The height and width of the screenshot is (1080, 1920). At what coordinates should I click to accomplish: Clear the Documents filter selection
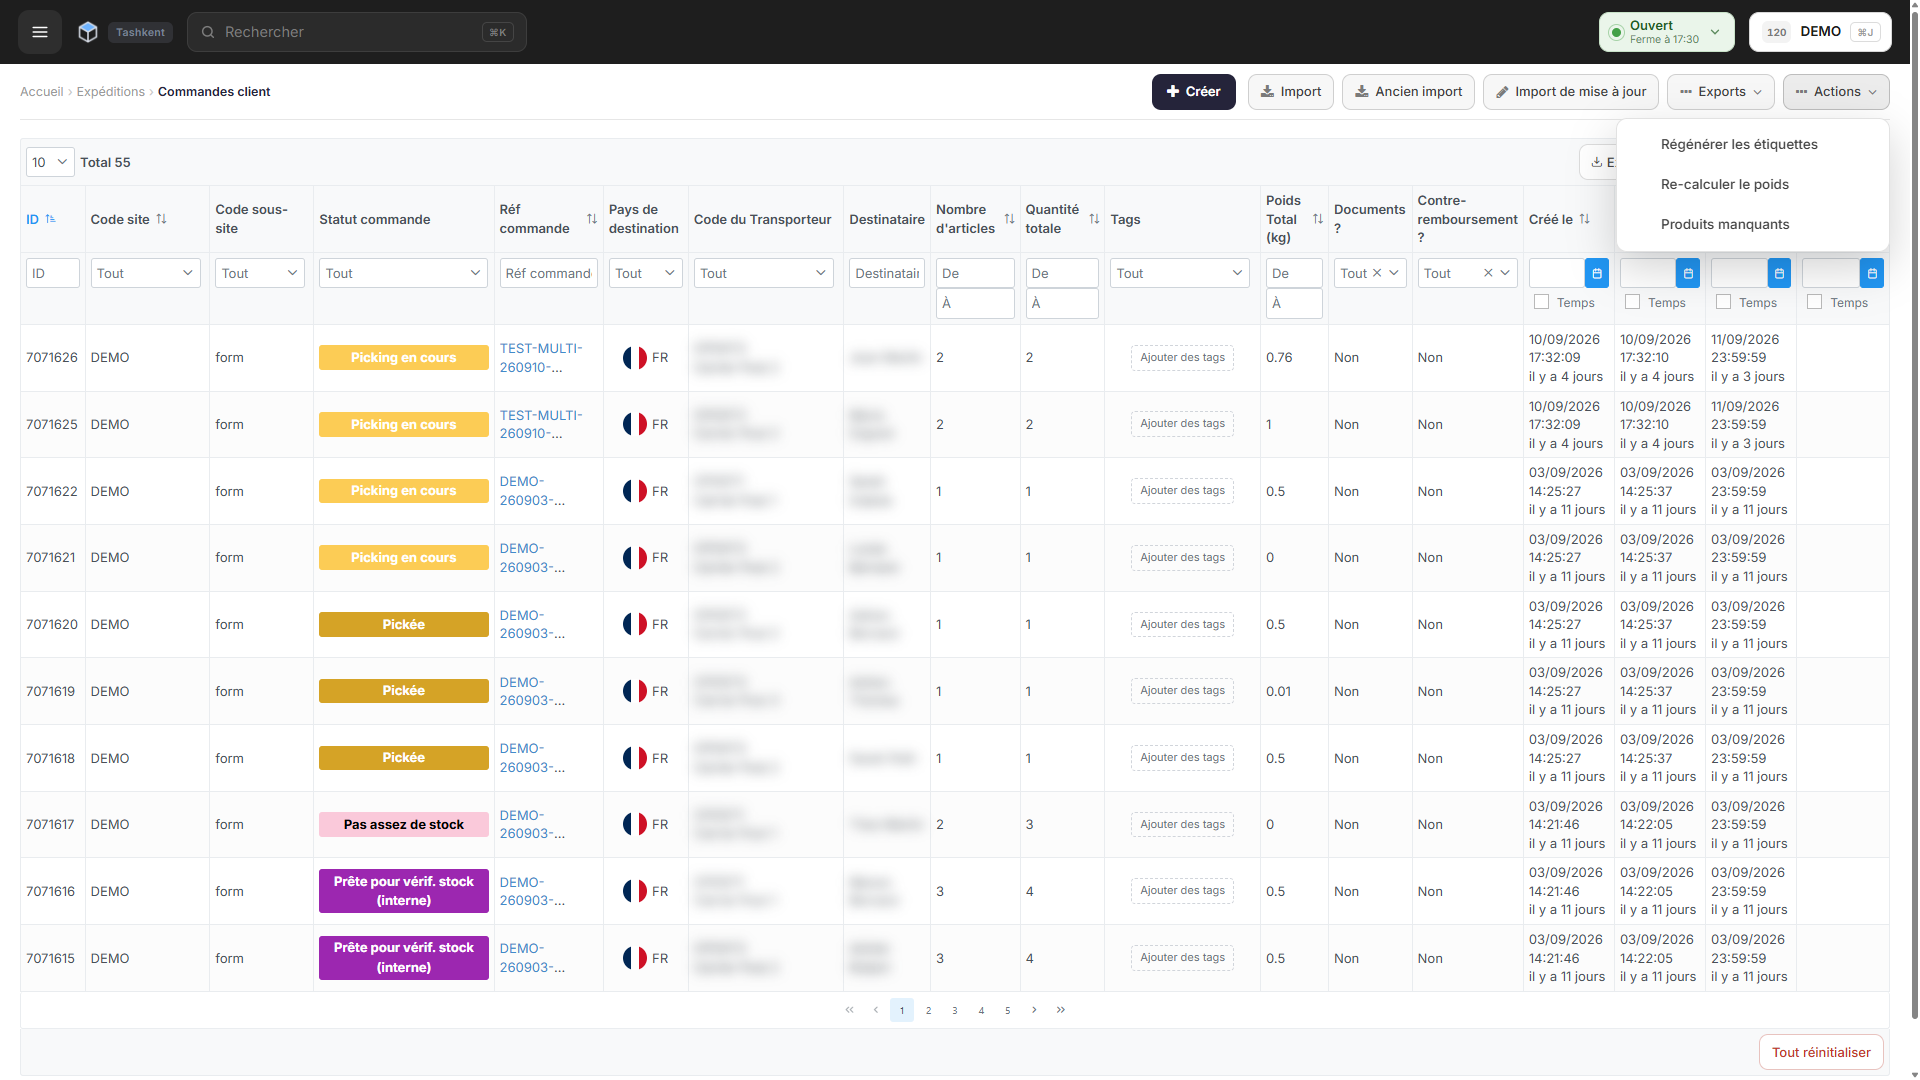click(x=1377, y=273)
